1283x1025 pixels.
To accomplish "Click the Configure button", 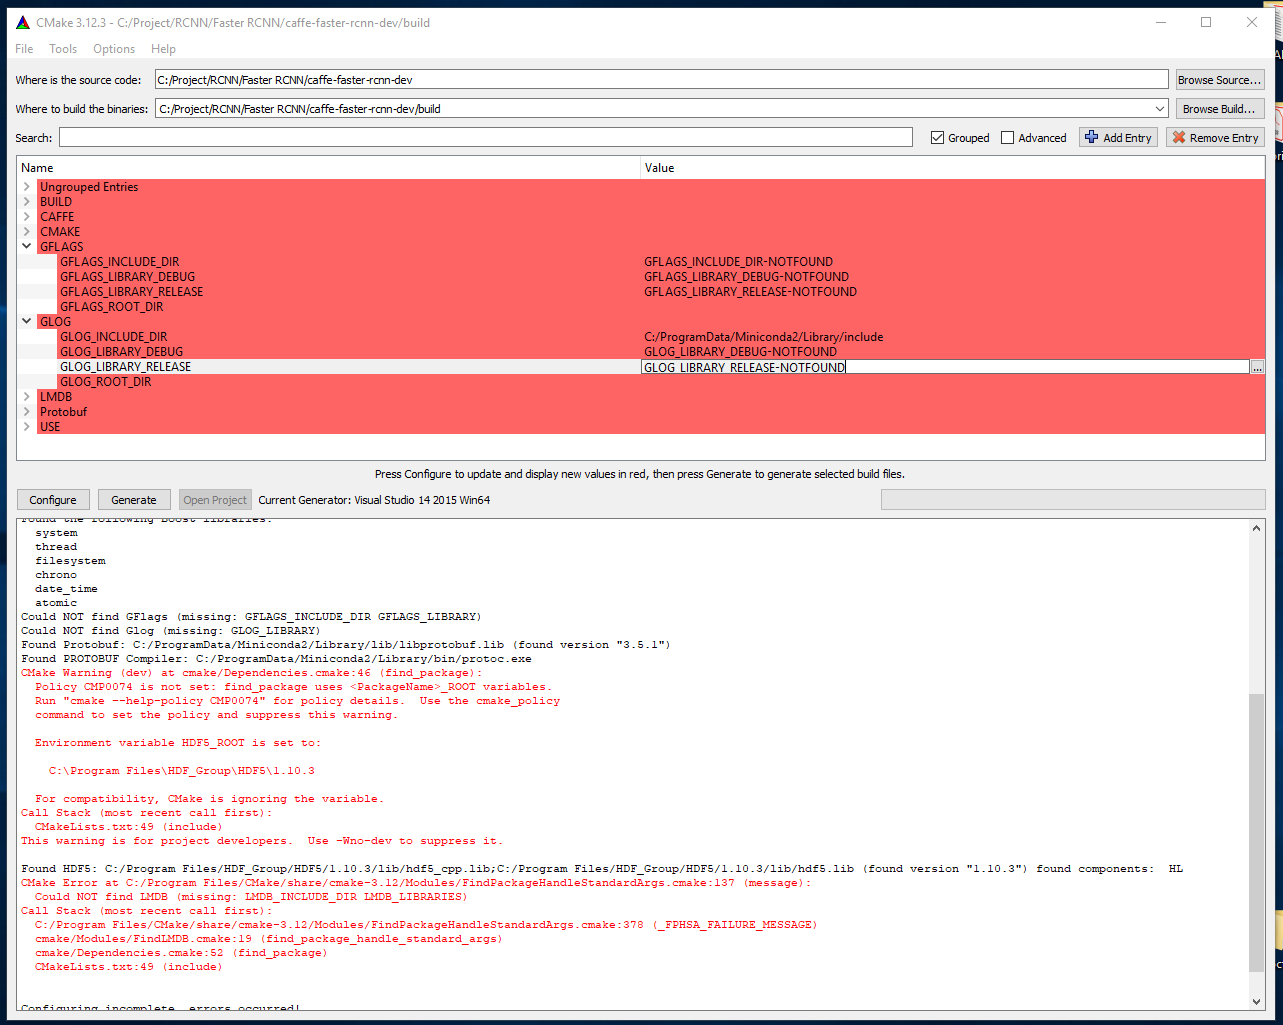I will tap(53, 500).
